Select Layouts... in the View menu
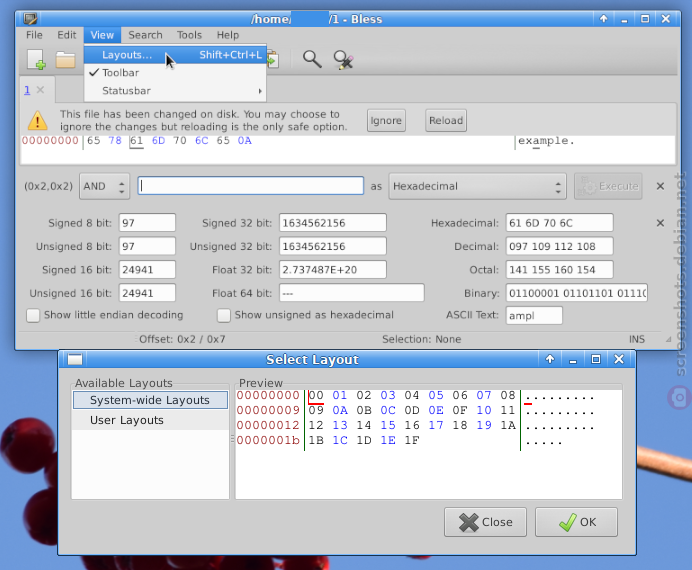 [x=175, y=55]
